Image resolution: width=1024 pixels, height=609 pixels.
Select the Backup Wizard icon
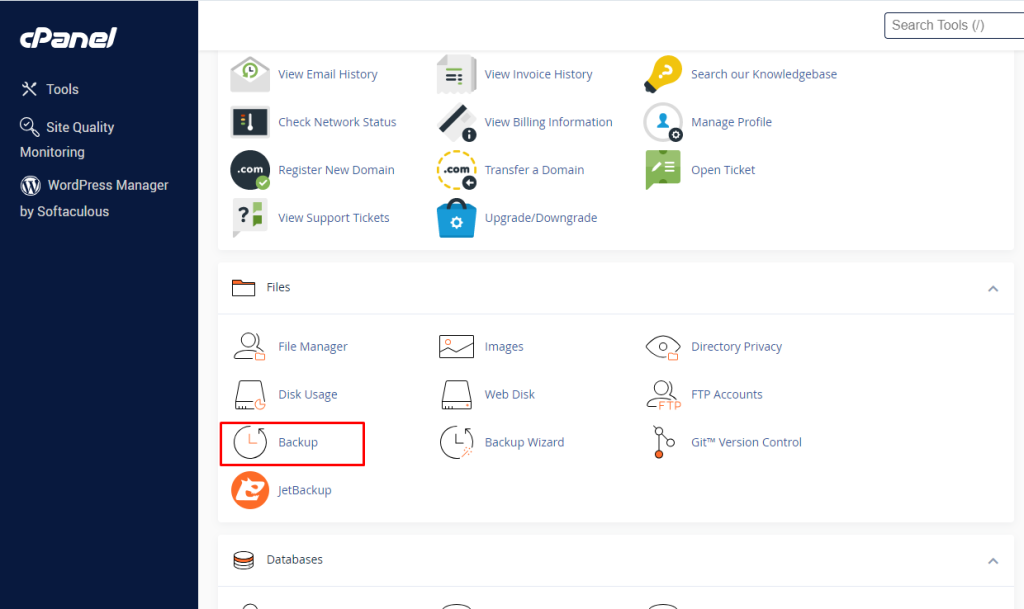[x=457, y=442]
